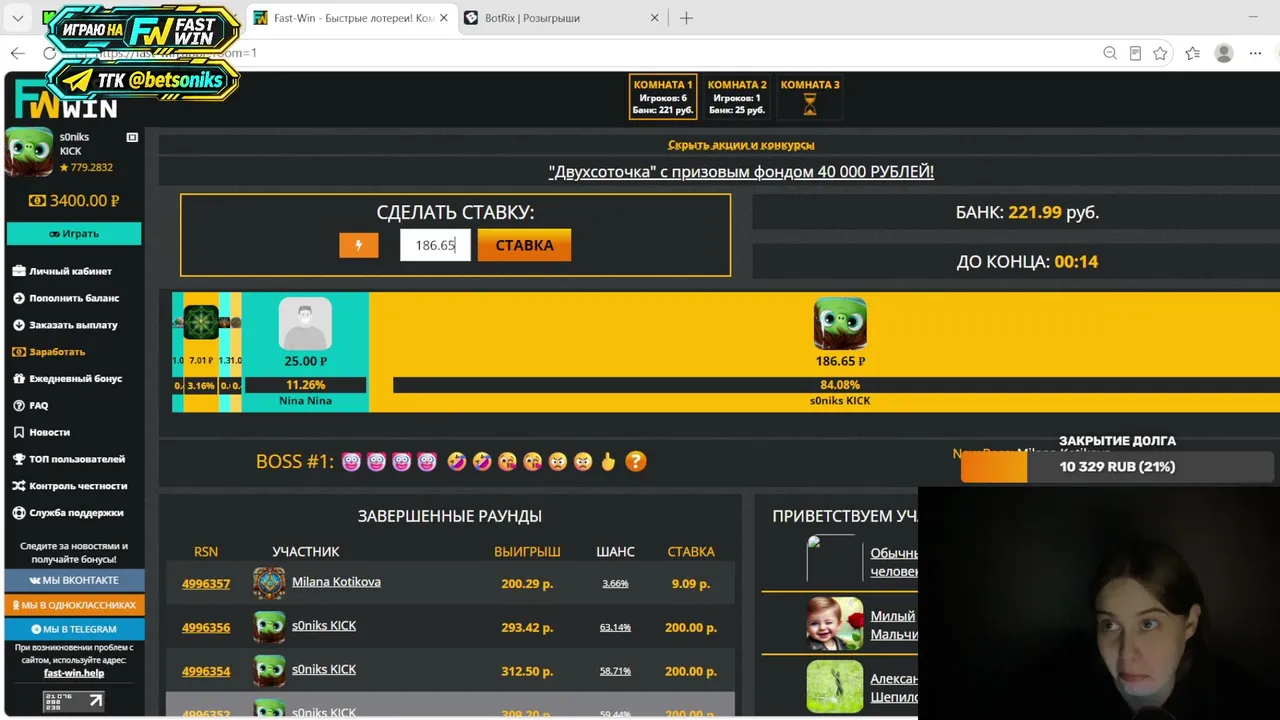This screenshot has height=720, width=1280.
Task: Open the fast-win.help link
Action: coord(74,673)
